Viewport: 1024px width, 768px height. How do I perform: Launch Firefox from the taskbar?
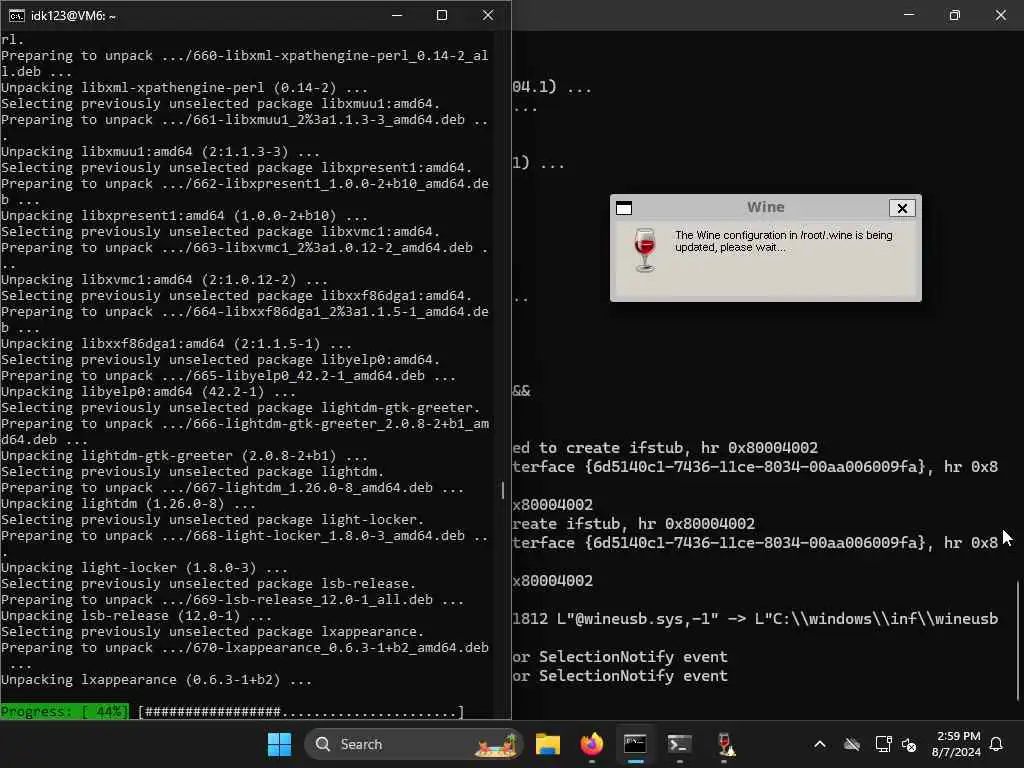click(x=592, y=744)
